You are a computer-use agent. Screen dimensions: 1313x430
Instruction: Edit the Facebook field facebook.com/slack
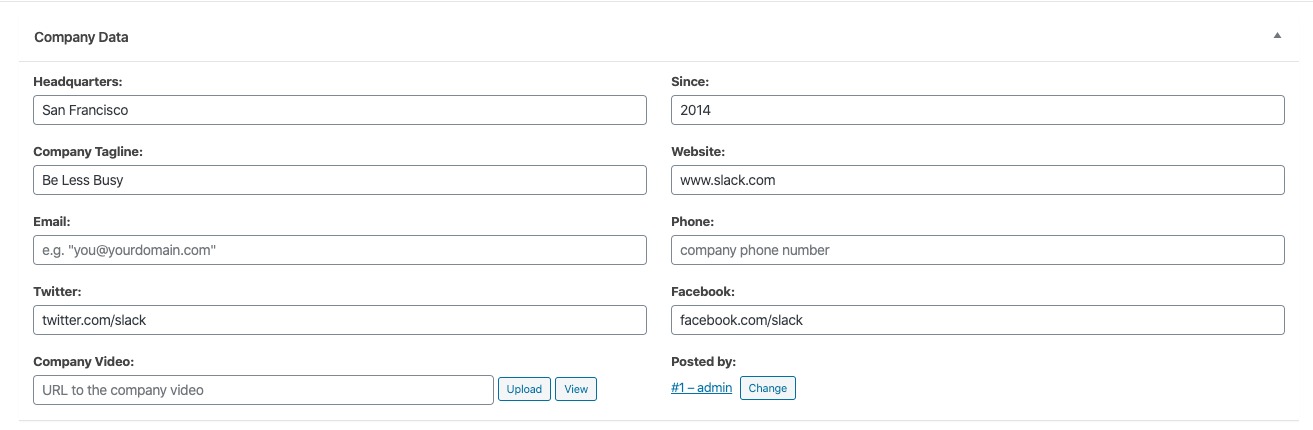tap(977, 320)
